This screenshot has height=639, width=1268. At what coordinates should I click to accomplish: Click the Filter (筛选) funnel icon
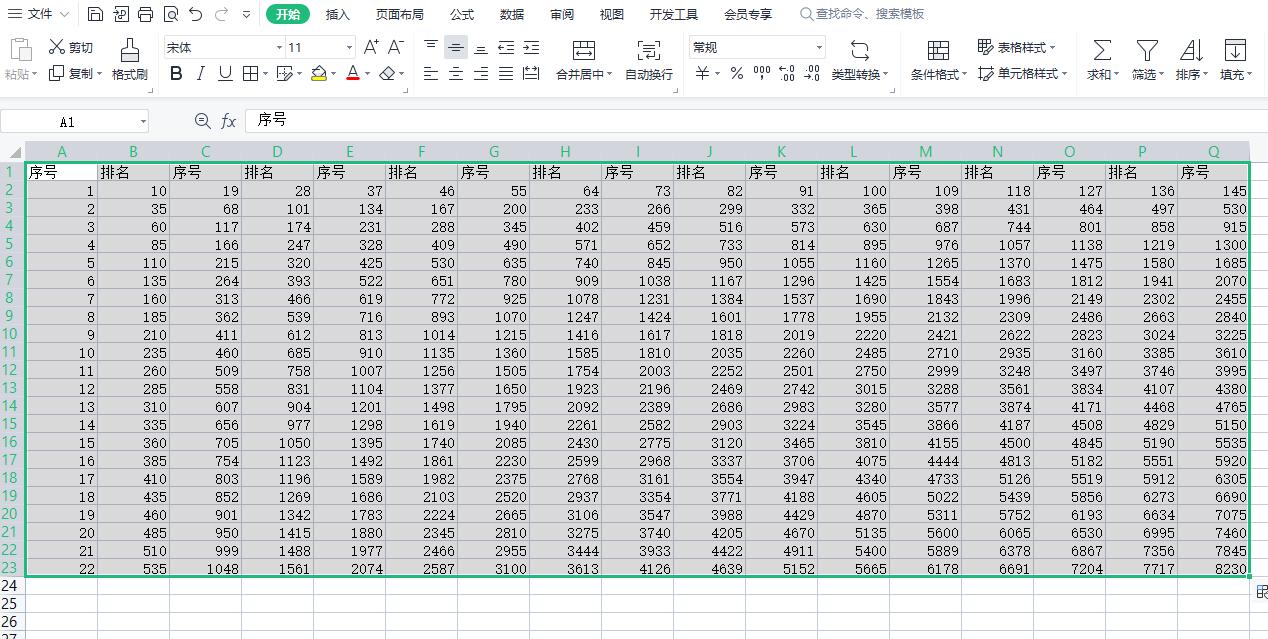click(x=1147, y=50)
